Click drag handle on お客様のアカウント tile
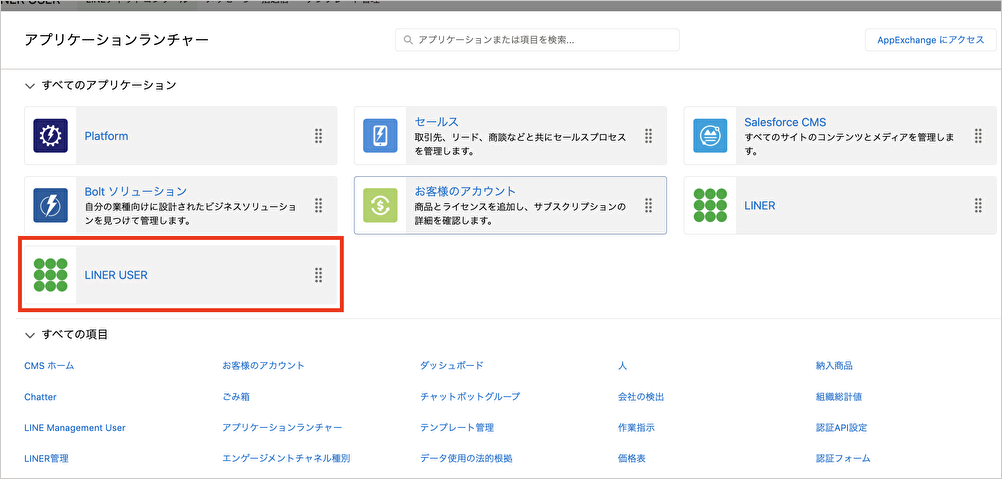Viewport: 1002px width, 479px height. (x=648, y=206)
